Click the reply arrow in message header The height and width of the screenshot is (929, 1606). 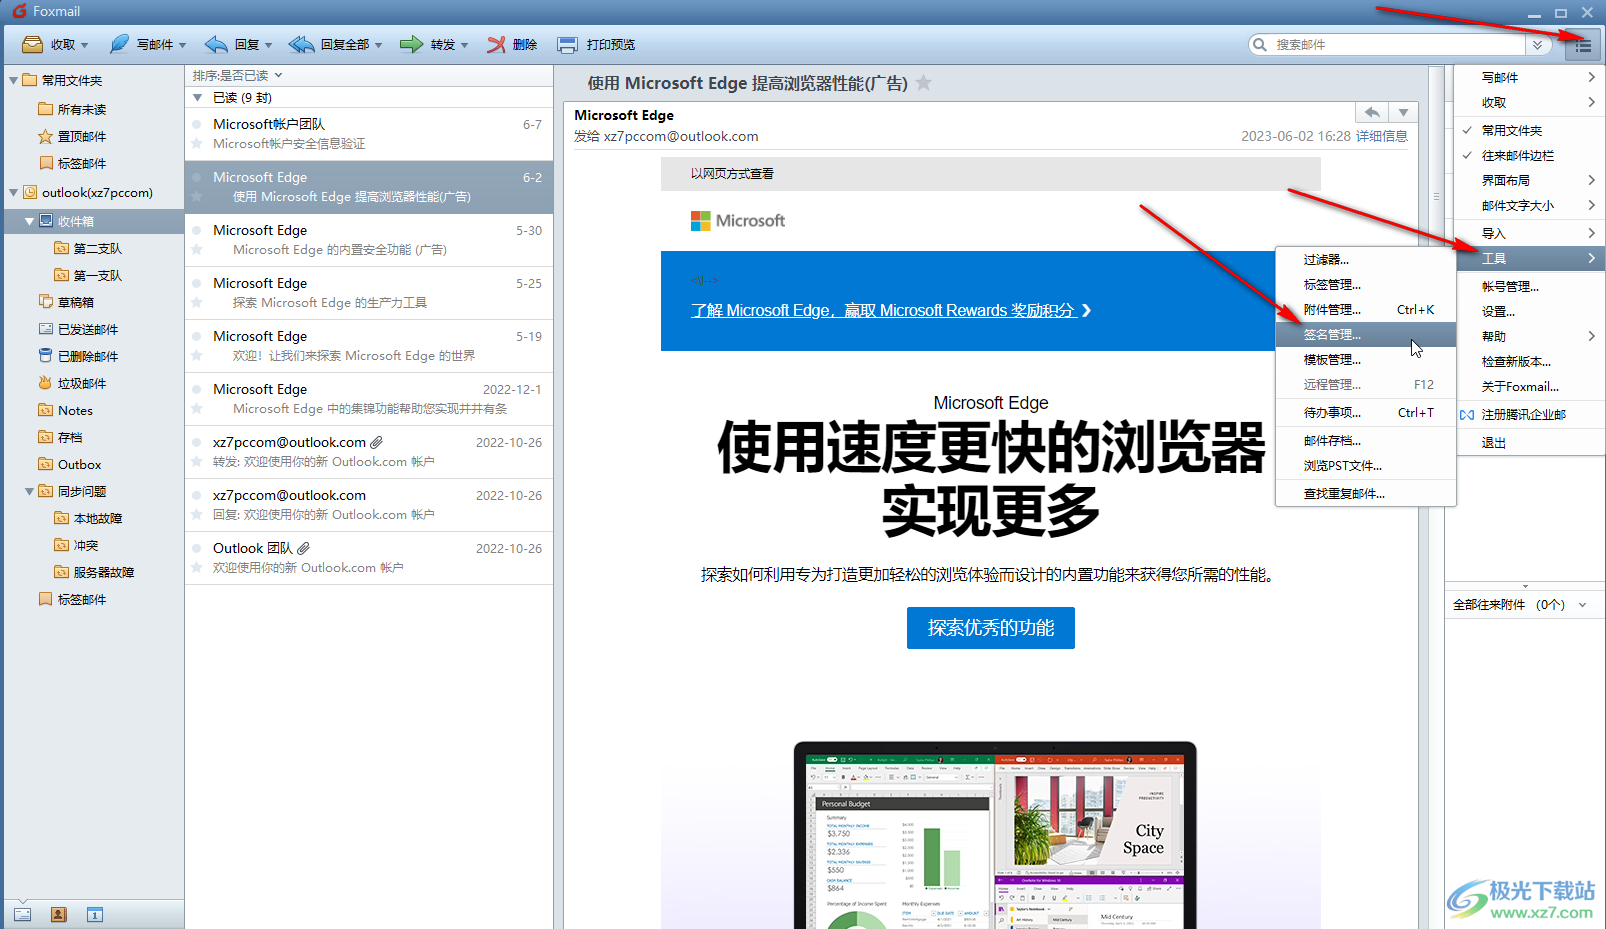pyautogui.click(x=1372, y=113)
